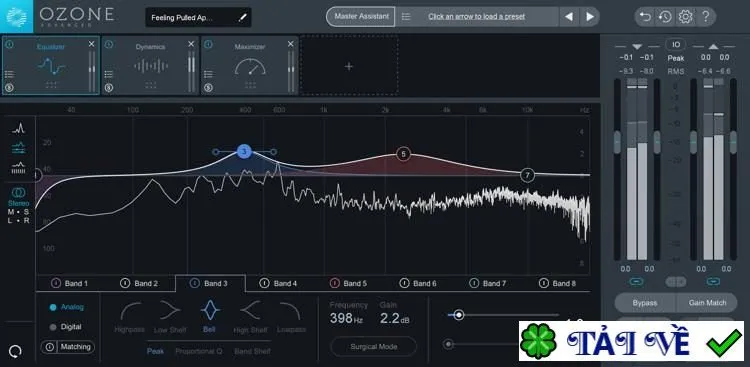Choose the Proportional Q bell type

tap(199, 351)
